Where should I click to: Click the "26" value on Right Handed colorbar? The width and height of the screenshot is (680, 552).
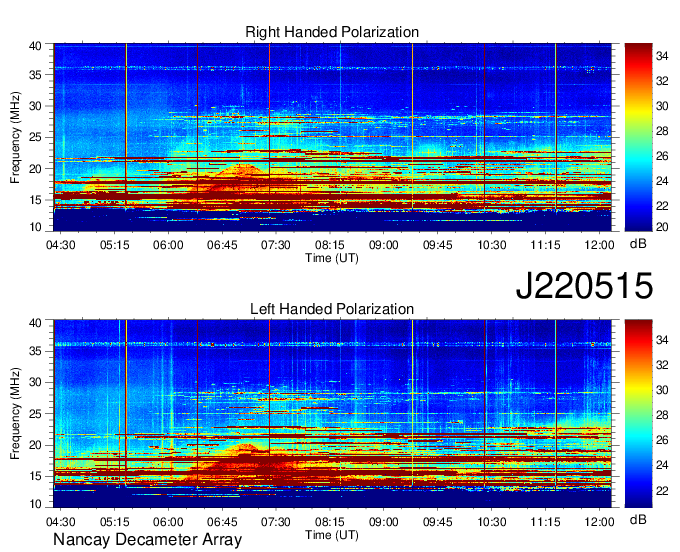point(662,156)
